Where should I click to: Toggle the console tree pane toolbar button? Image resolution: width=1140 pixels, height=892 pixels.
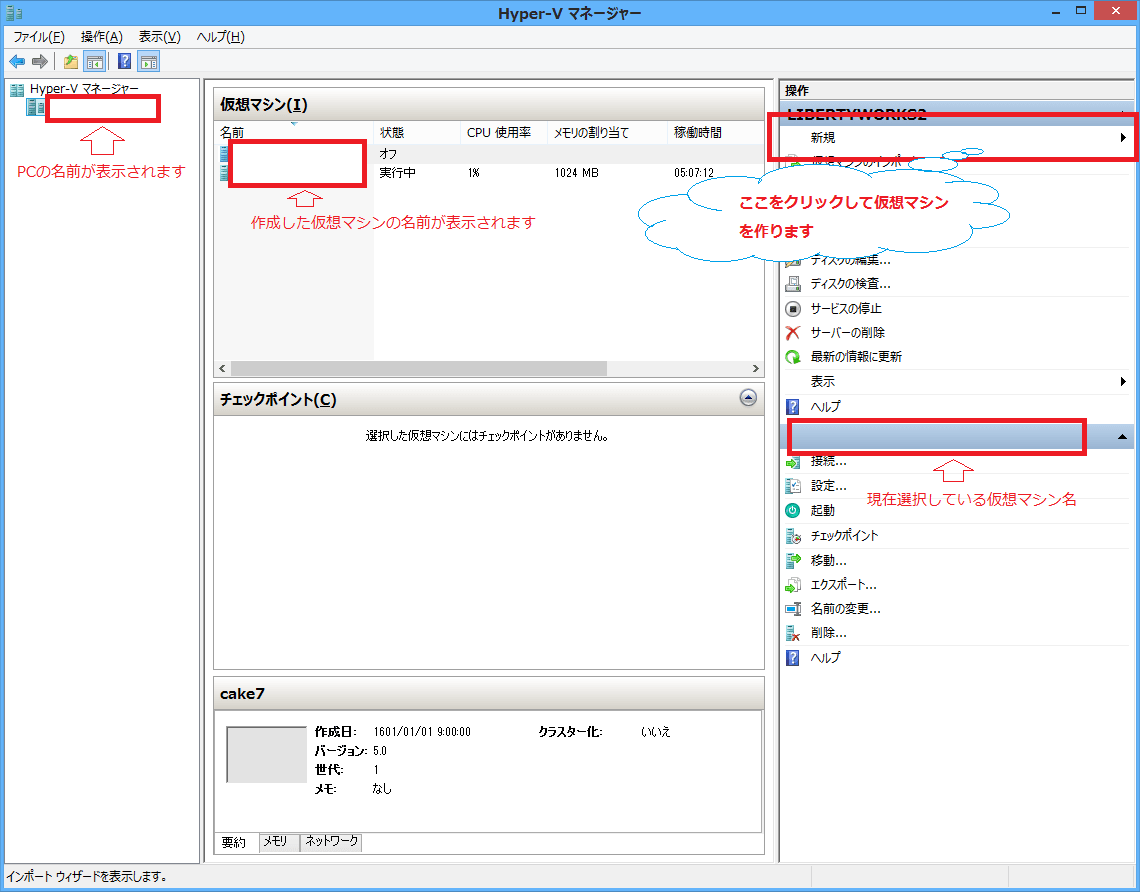[95, 62]
